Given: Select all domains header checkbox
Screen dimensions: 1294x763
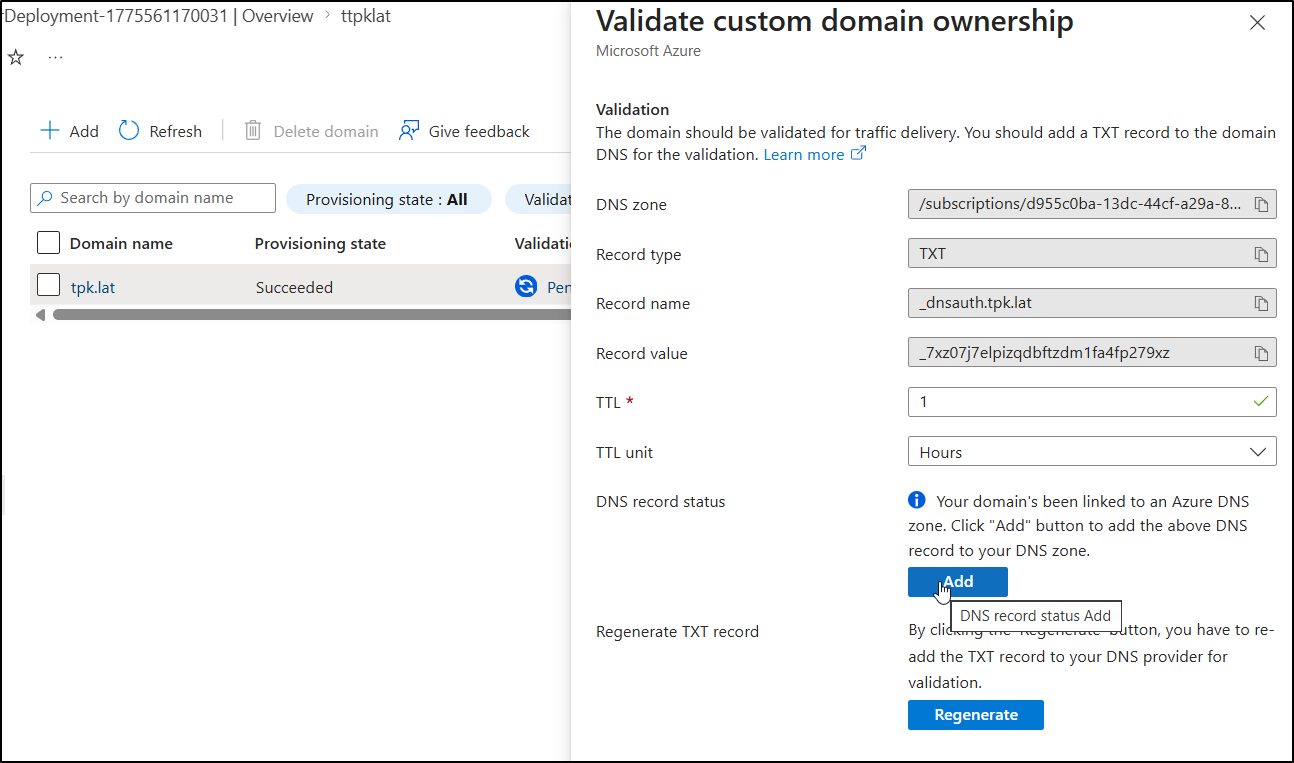Looking at the screenshot, I should pyautogui.click(x=48, y=243).
